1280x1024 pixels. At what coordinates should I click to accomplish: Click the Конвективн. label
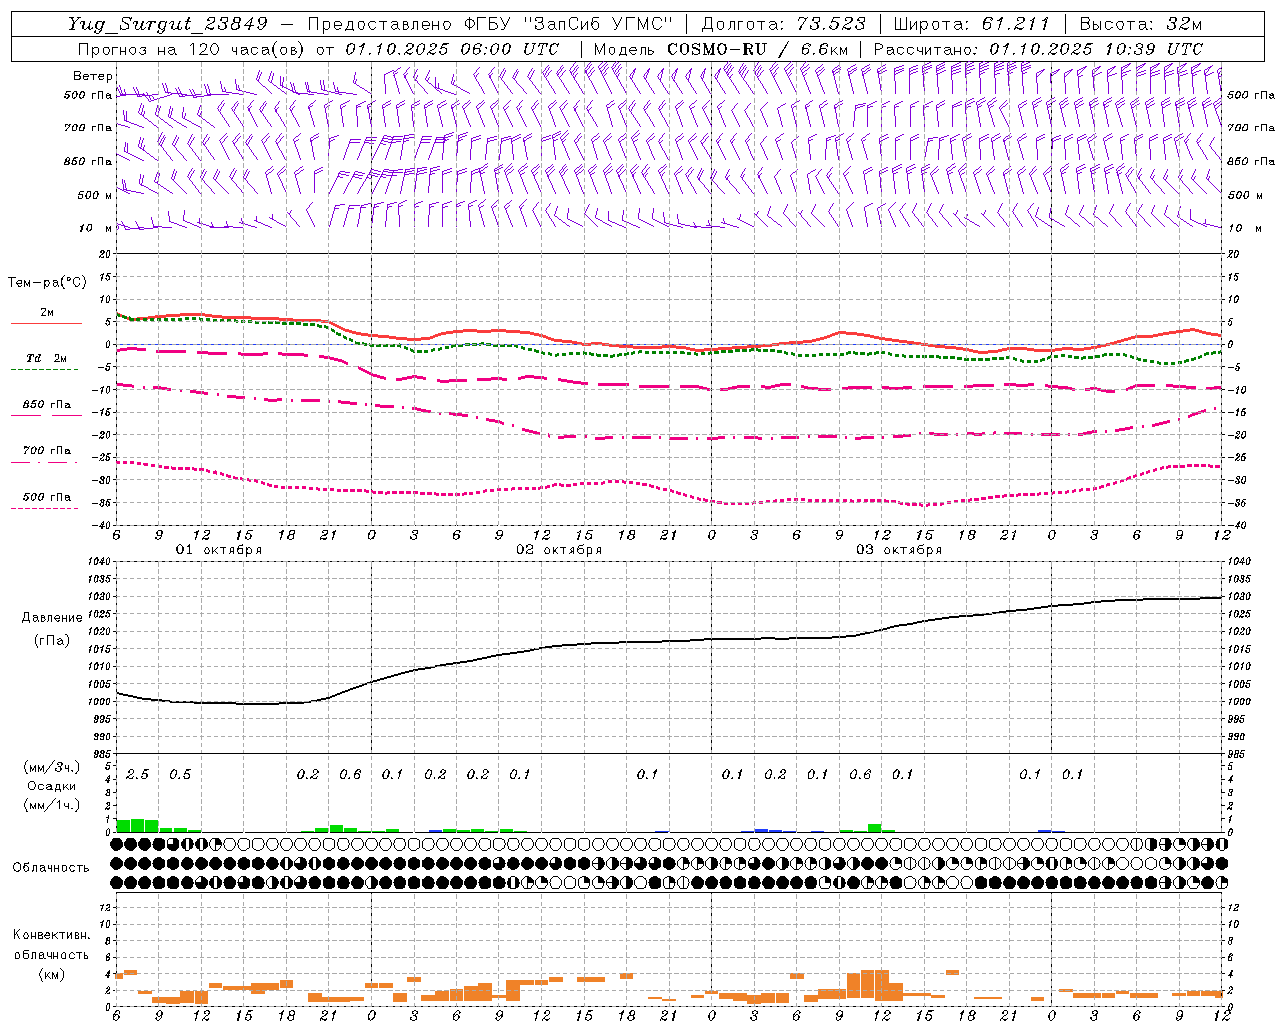[x=51, y=935]
